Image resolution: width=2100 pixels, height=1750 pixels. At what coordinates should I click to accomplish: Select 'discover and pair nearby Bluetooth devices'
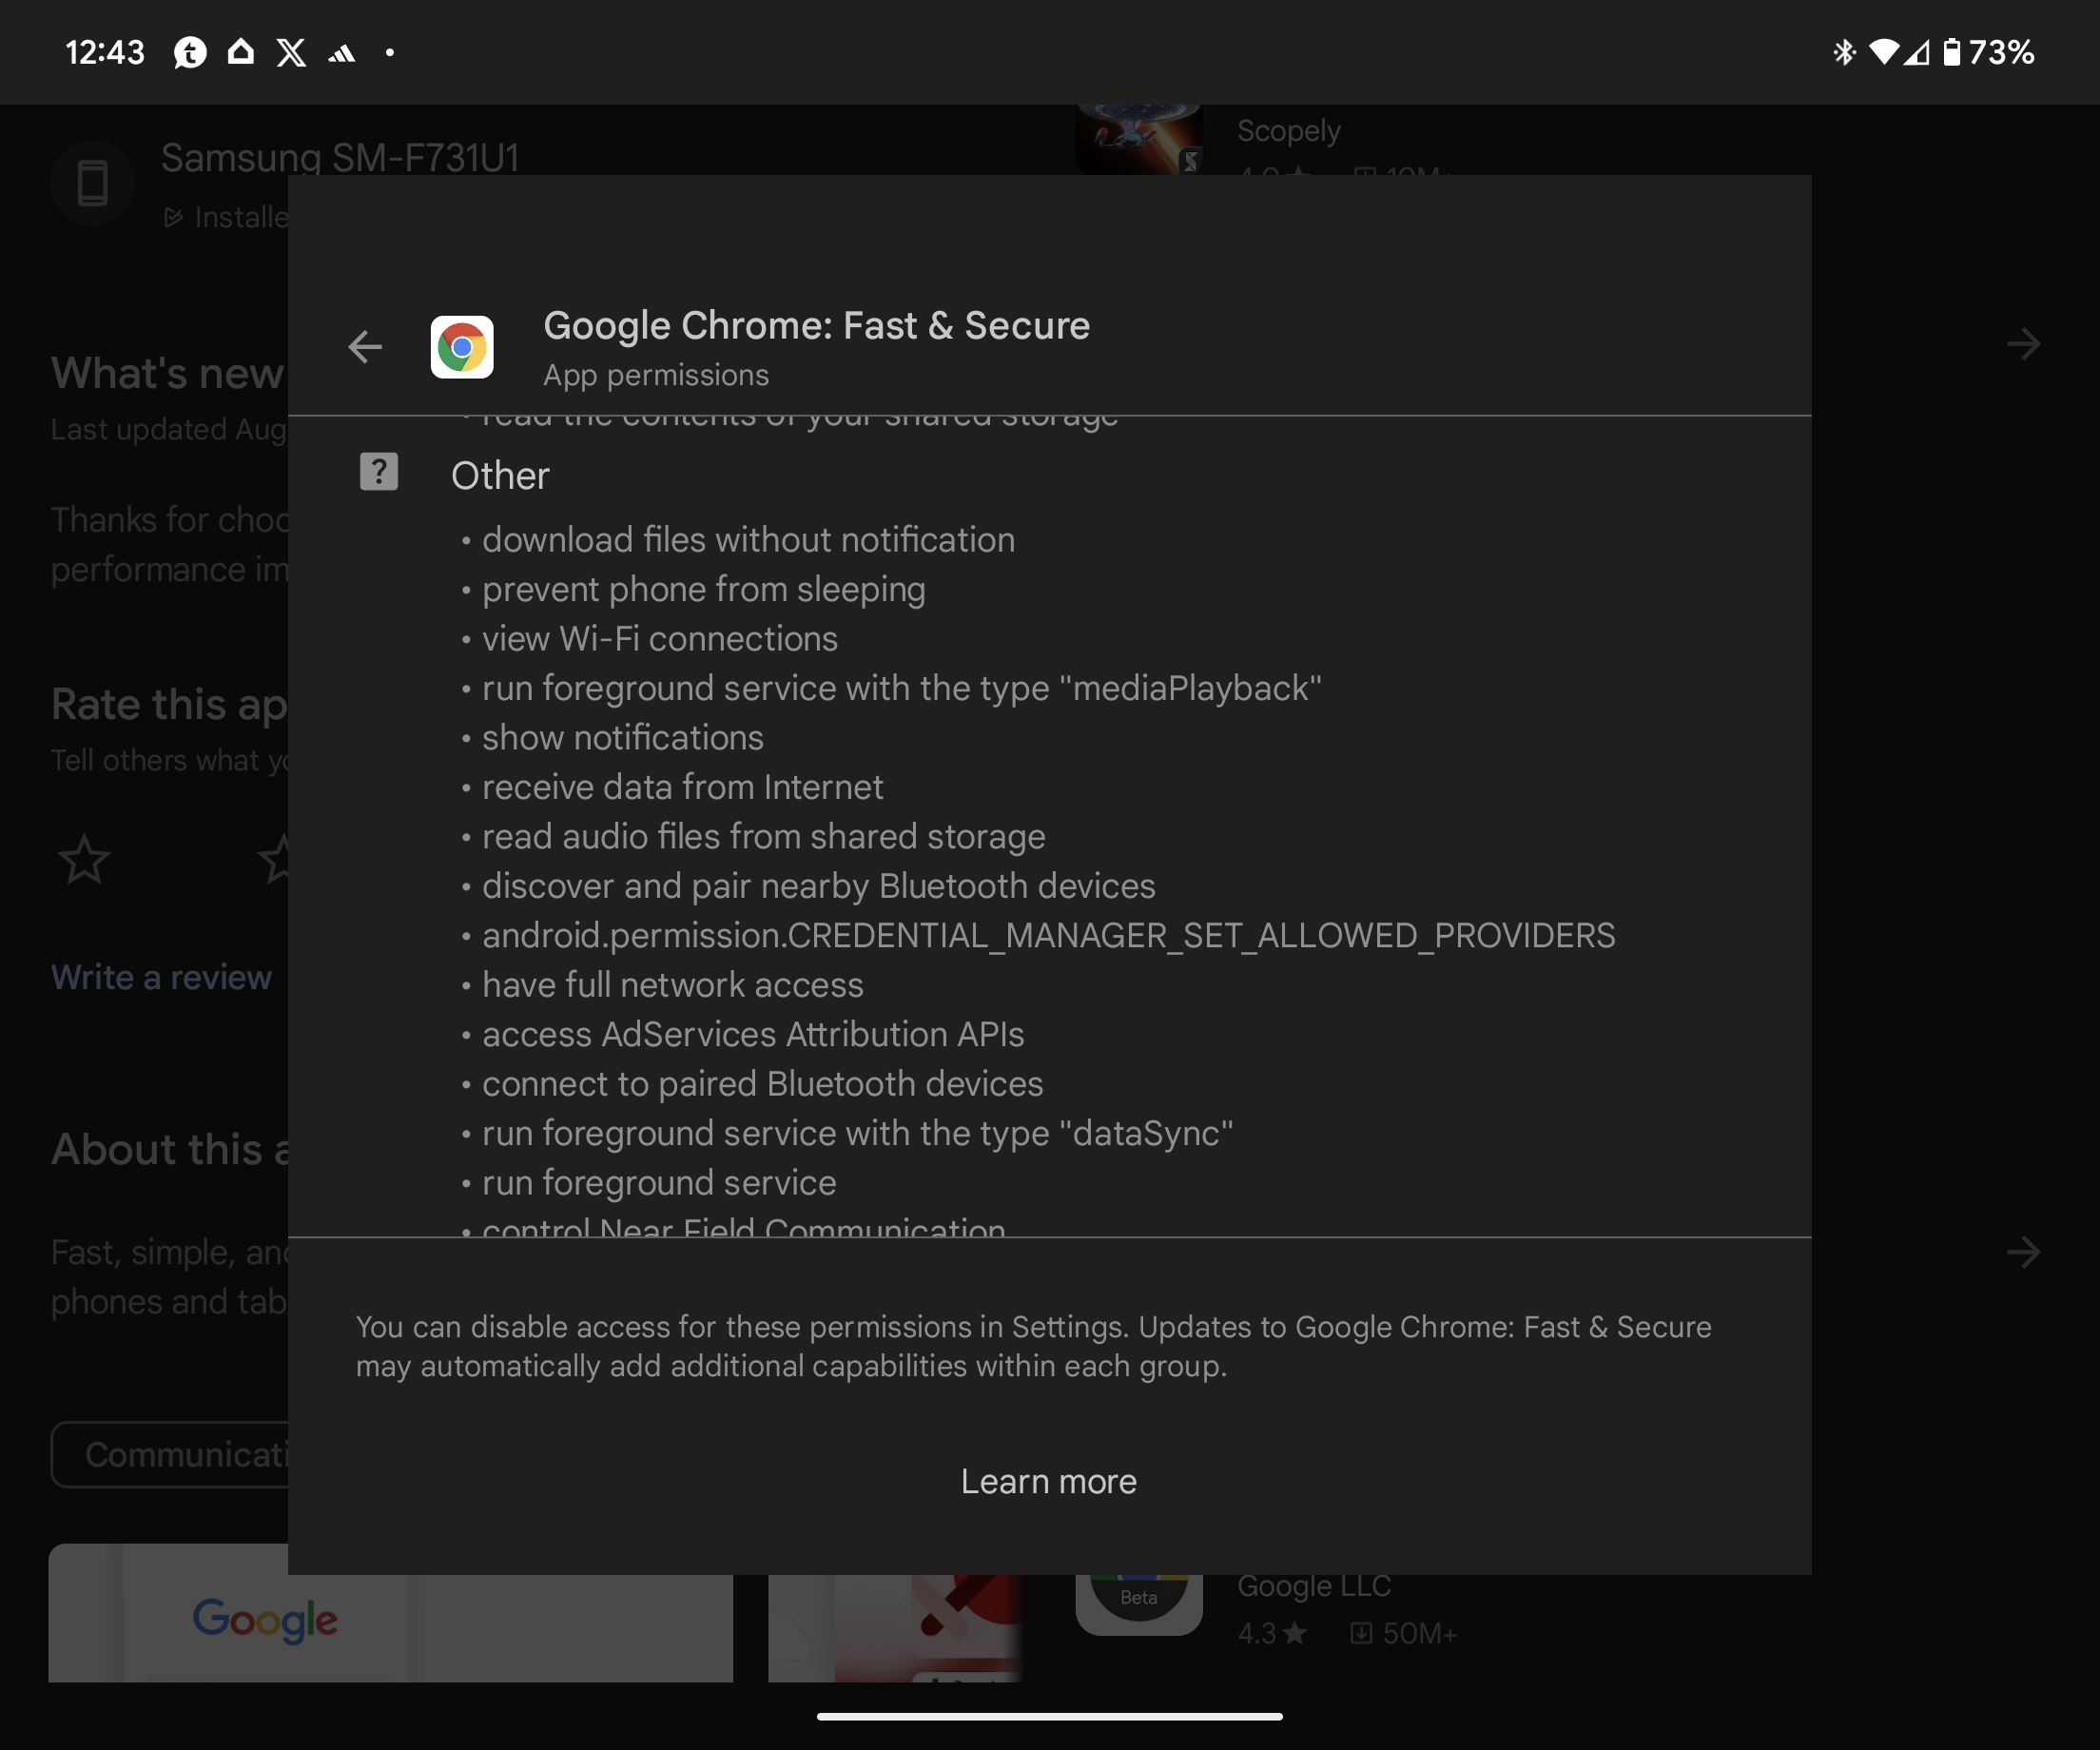tap(819, 886)
